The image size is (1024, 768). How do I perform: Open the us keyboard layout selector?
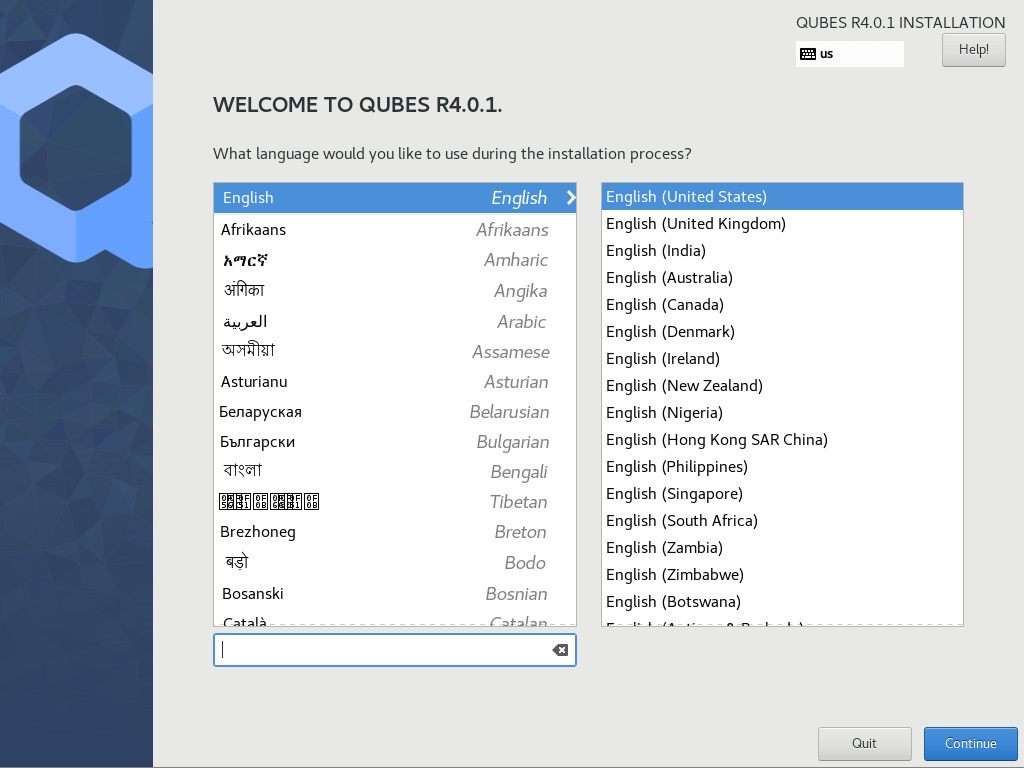(849, 54)
